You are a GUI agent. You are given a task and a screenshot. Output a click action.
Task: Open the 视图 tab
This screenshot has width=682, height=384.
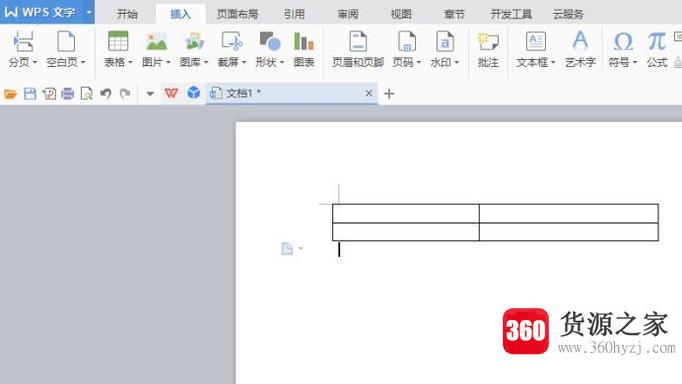tap(401, 14)
